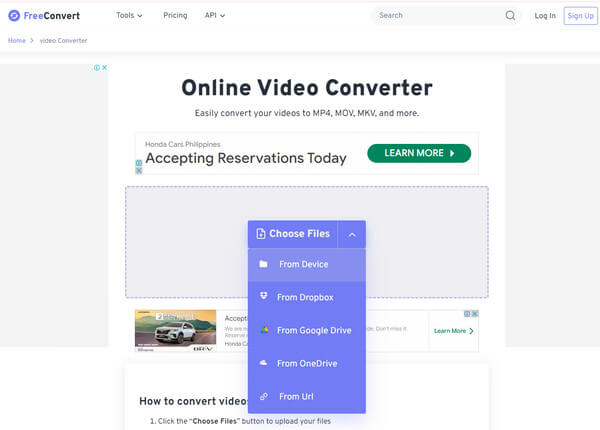The height and width of the screenshot is (430, 600).
Task: Select From Device upload option
Action: pyautogui.click(x=307, y=265)
